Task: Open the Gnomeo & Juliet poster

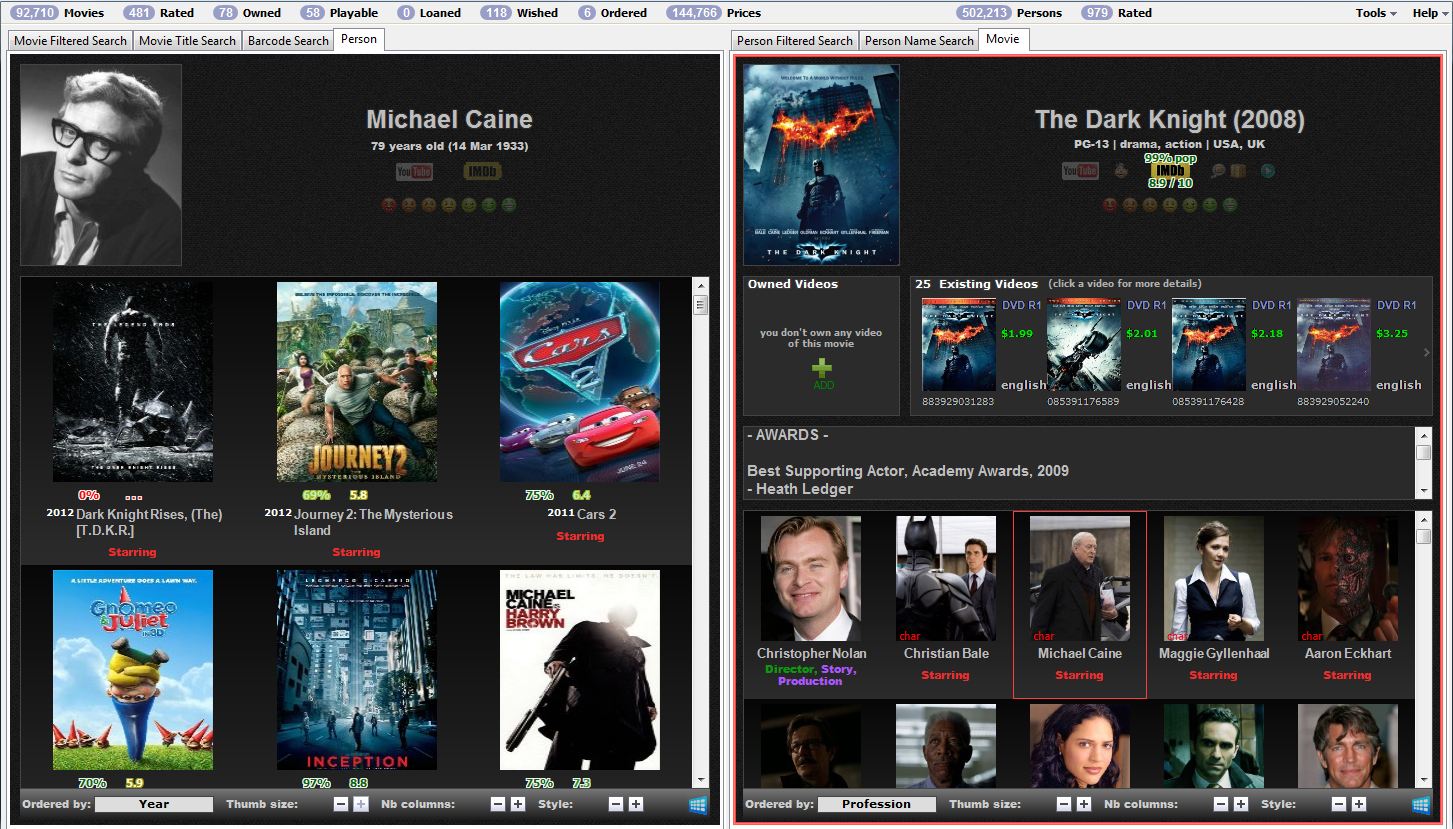Action: (x=133, y=670)
